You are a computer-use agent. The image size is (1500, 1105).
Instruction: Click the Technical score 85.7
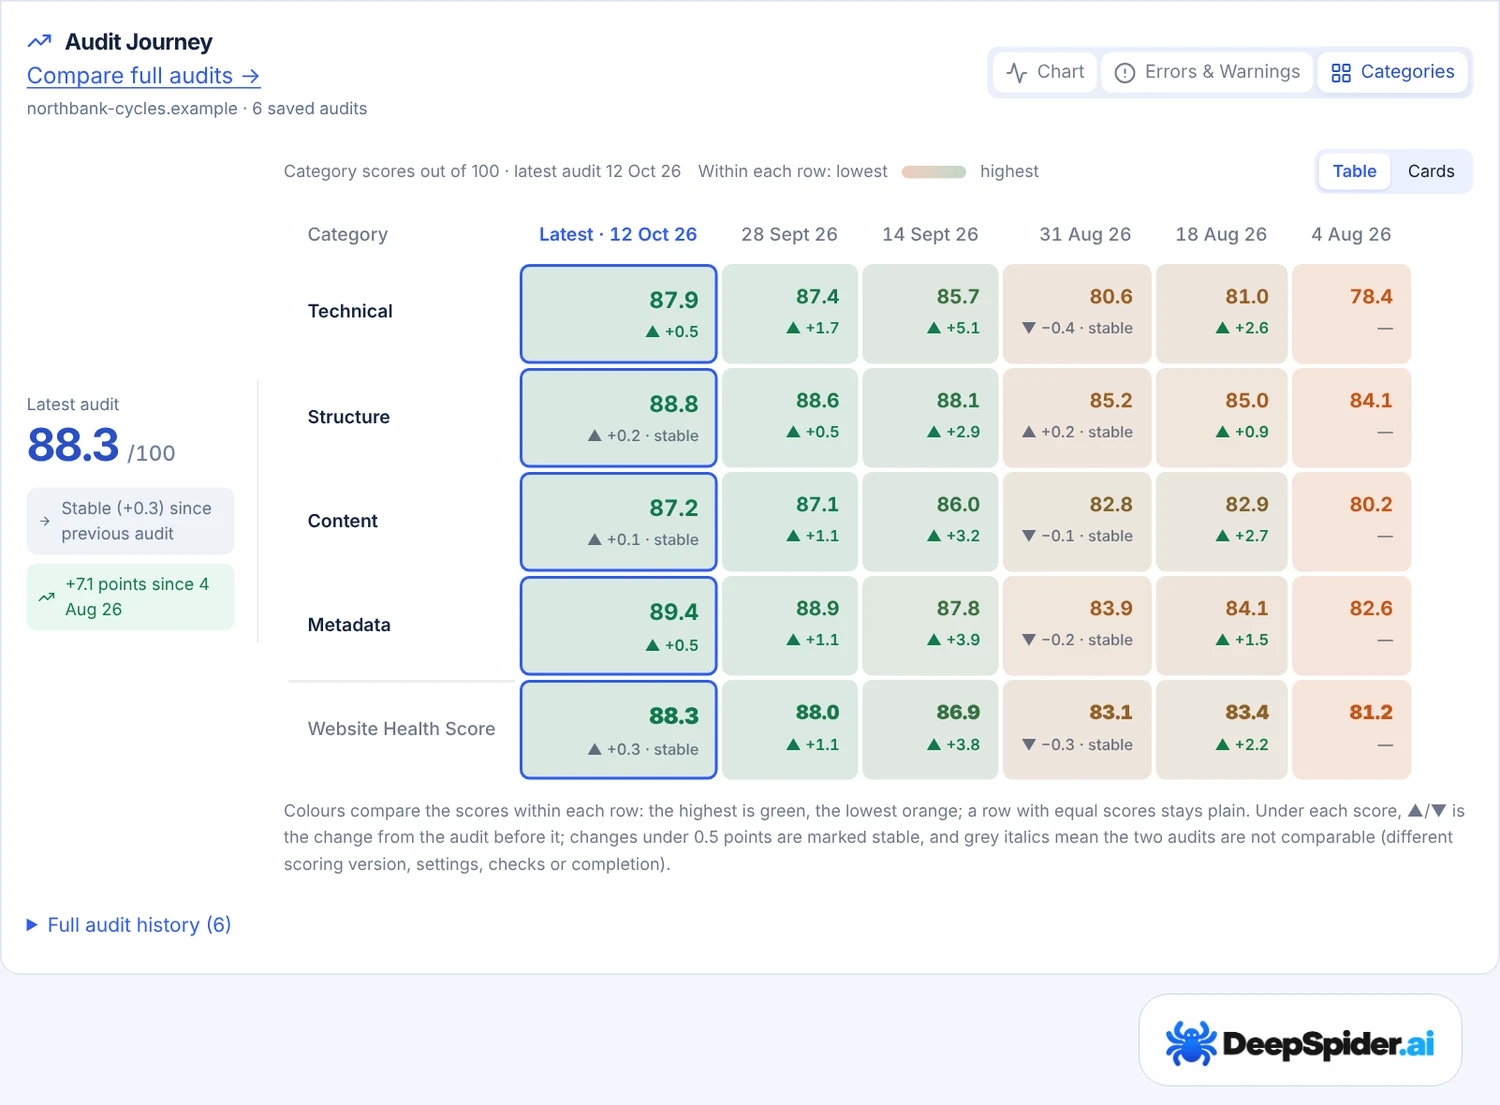click(x=958, y=297)
